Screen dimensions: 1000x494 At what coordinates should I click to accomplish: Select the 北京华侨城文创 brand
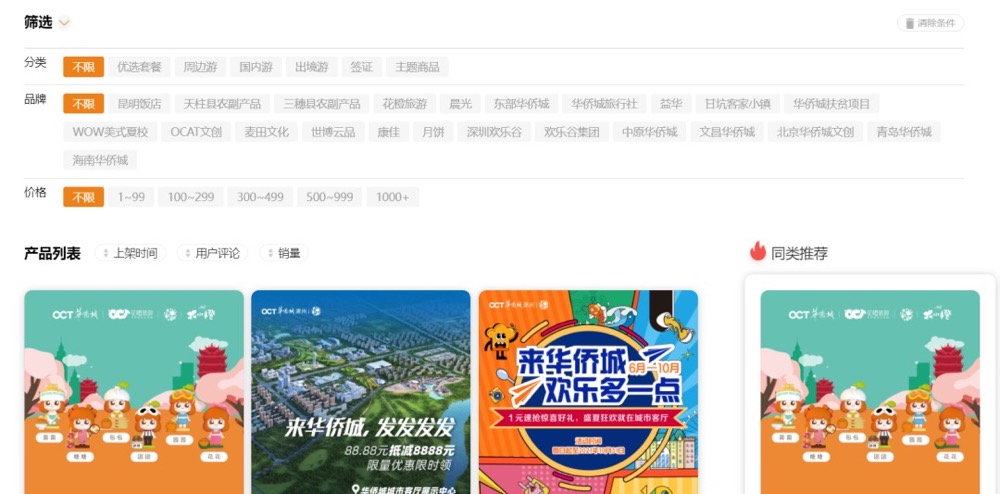click(816, 132)
